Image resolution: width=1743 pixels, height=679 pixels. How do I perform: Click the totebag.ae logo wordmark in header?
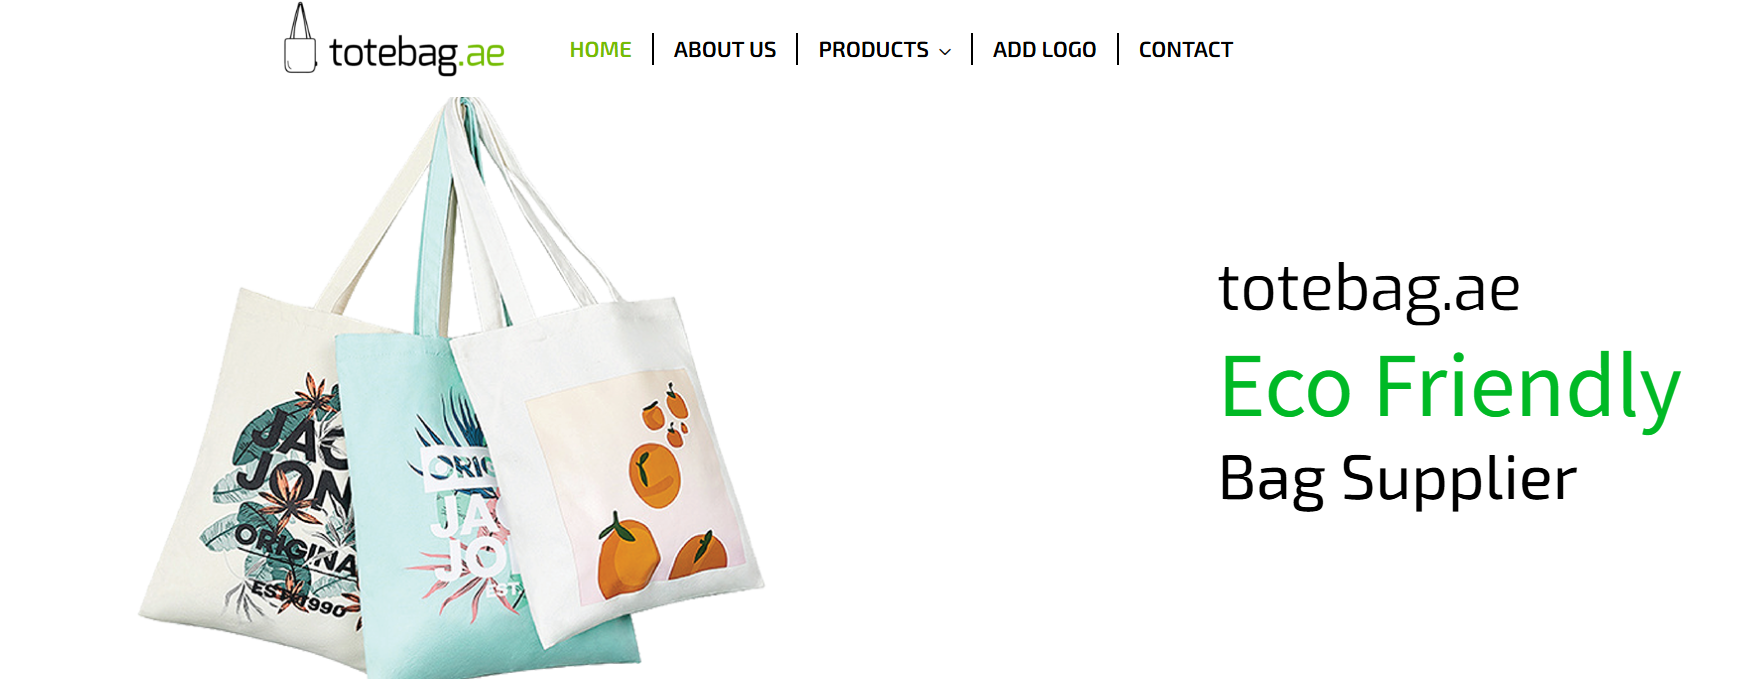[417, 53]
